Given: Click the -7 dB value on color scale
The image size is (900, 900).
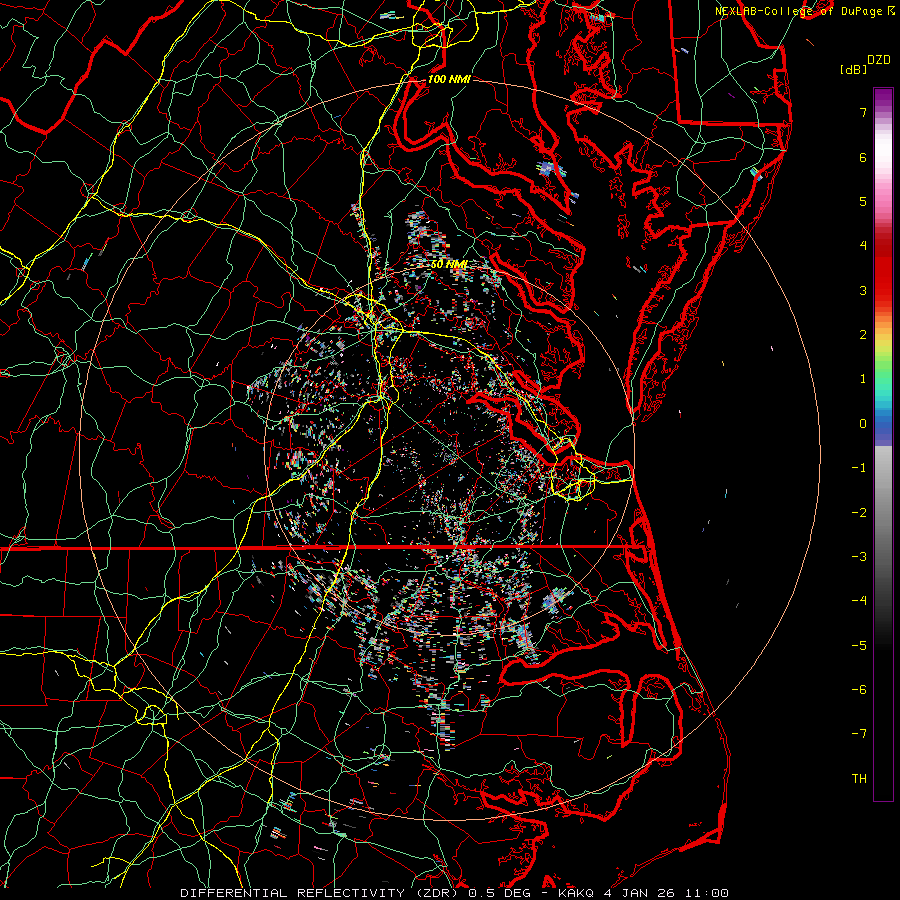Looking at the screenshot, I should click(x=859, y=734).
